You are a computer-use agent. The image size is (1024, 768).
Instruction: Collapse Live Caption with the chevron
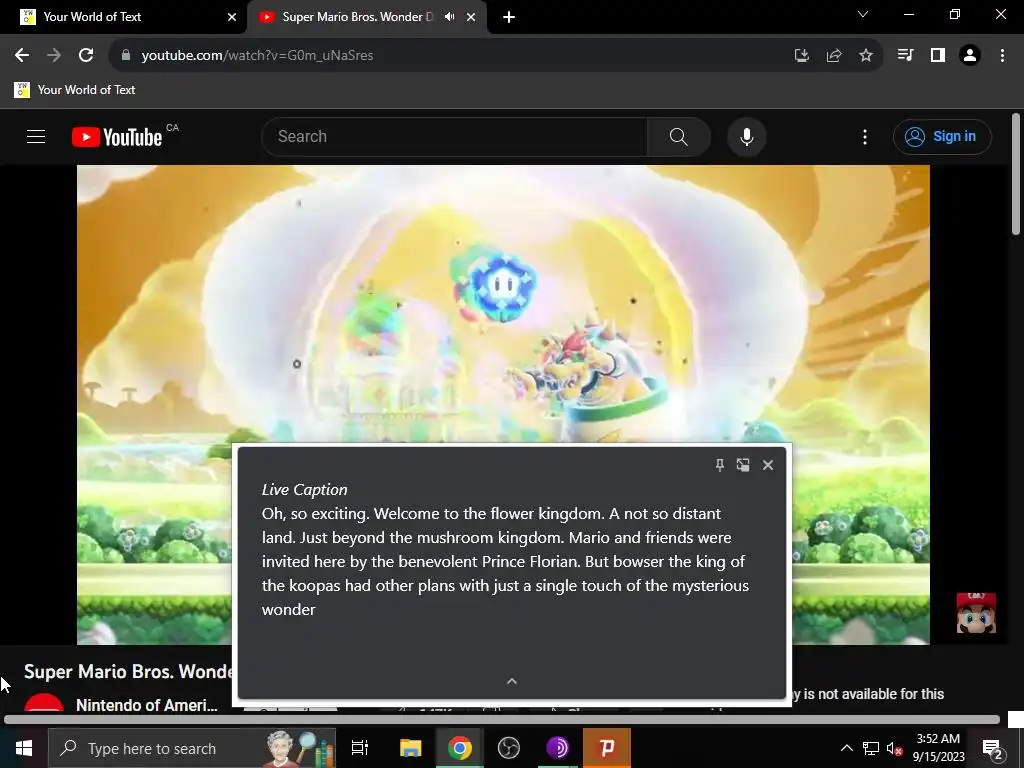tap(512, 681)
